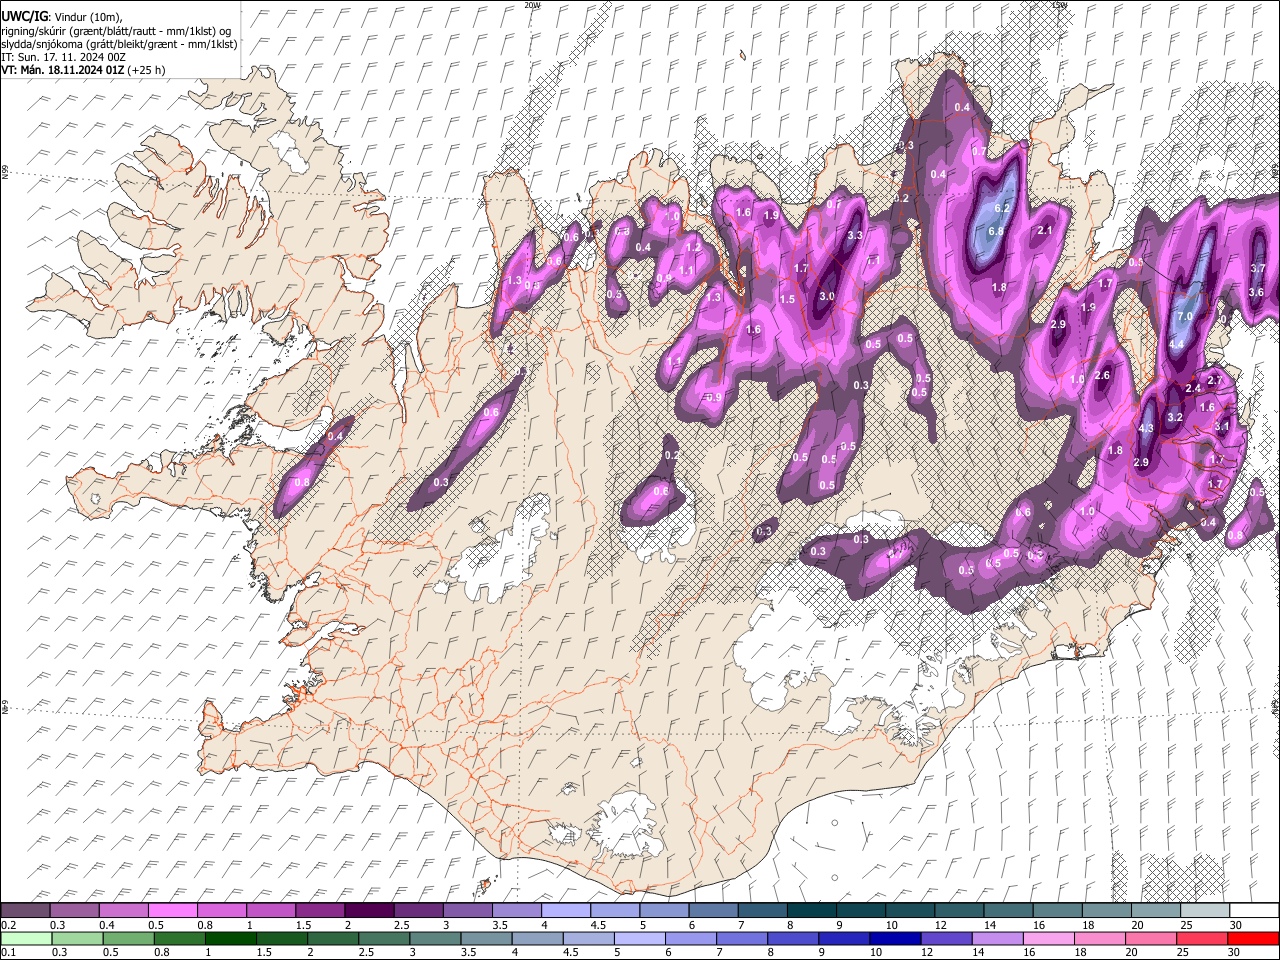Viewport: 1280px width, 960px height.
Task: Click the 2.4 precipitation value on the map
Action: [x=1192, y=388]
